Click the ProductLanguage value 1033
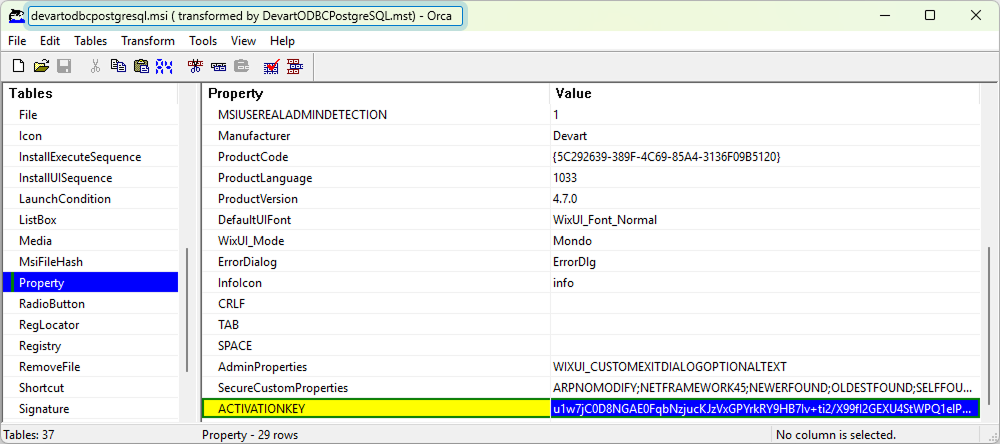1000x444 pixels. [x=765, y=178]
